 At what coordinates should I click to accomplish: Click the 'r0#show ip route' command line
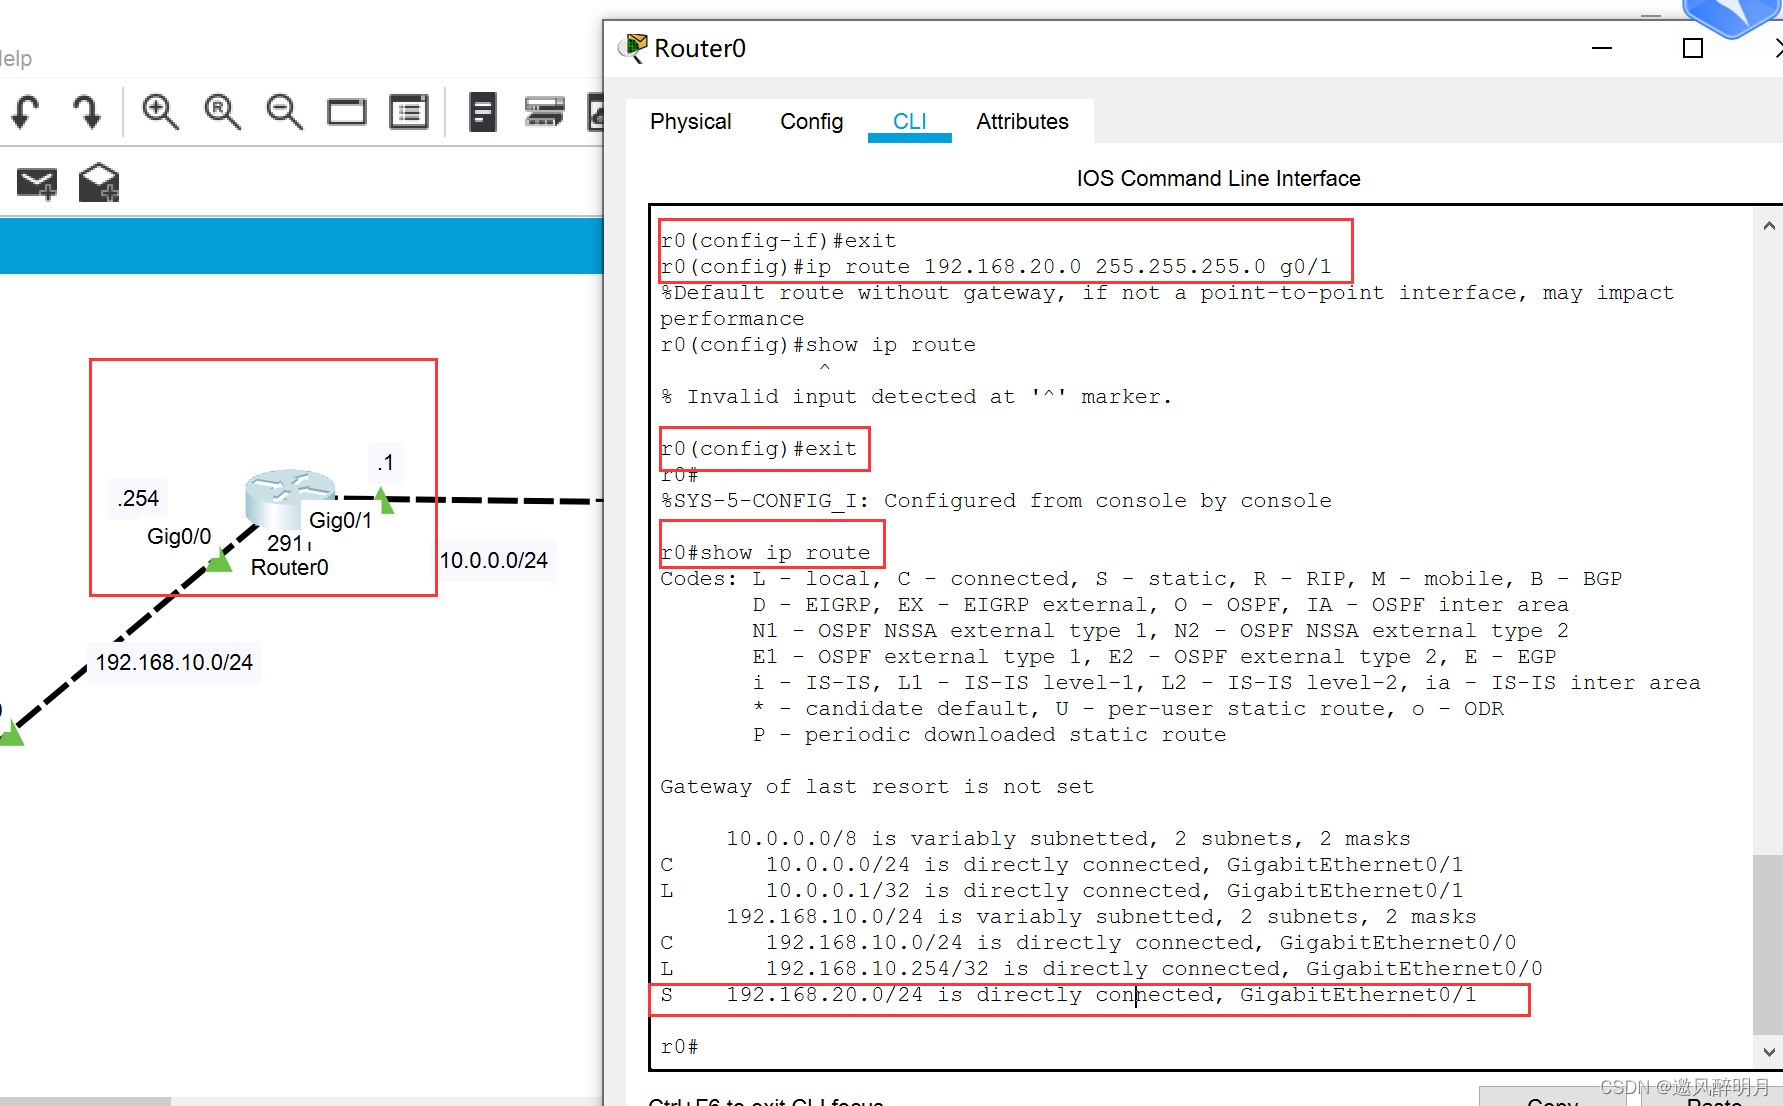click(765, 552)
